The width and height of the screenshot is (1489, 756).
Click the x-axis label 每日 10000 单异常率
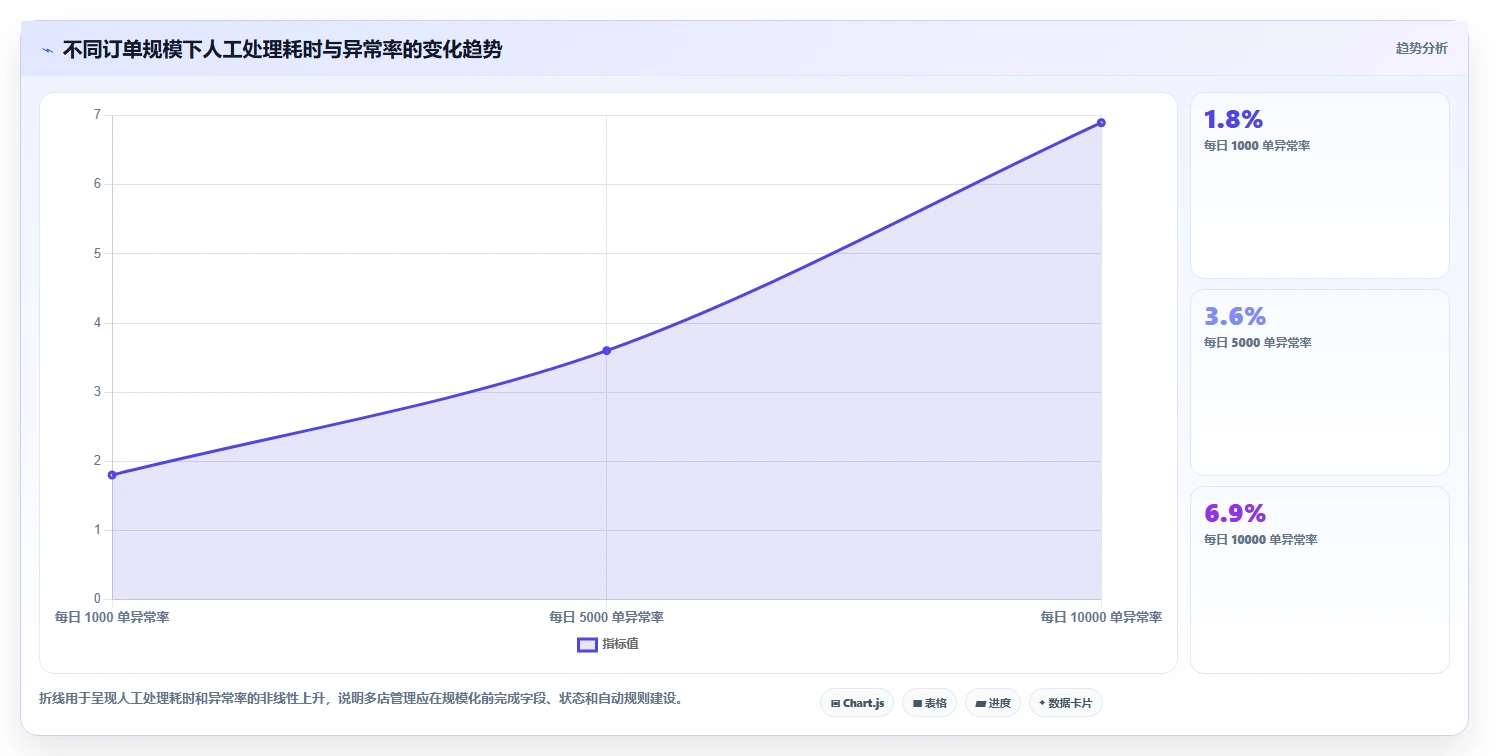click(1101, 617)
